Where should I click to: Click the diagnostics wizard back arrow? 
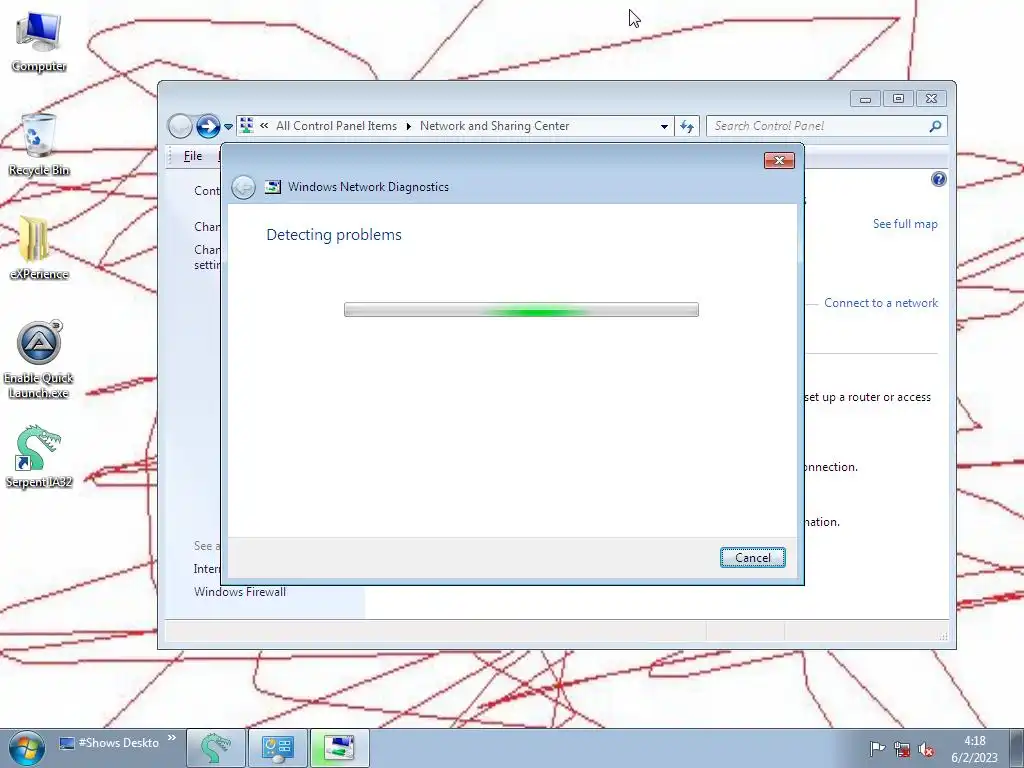click(244, 187)
